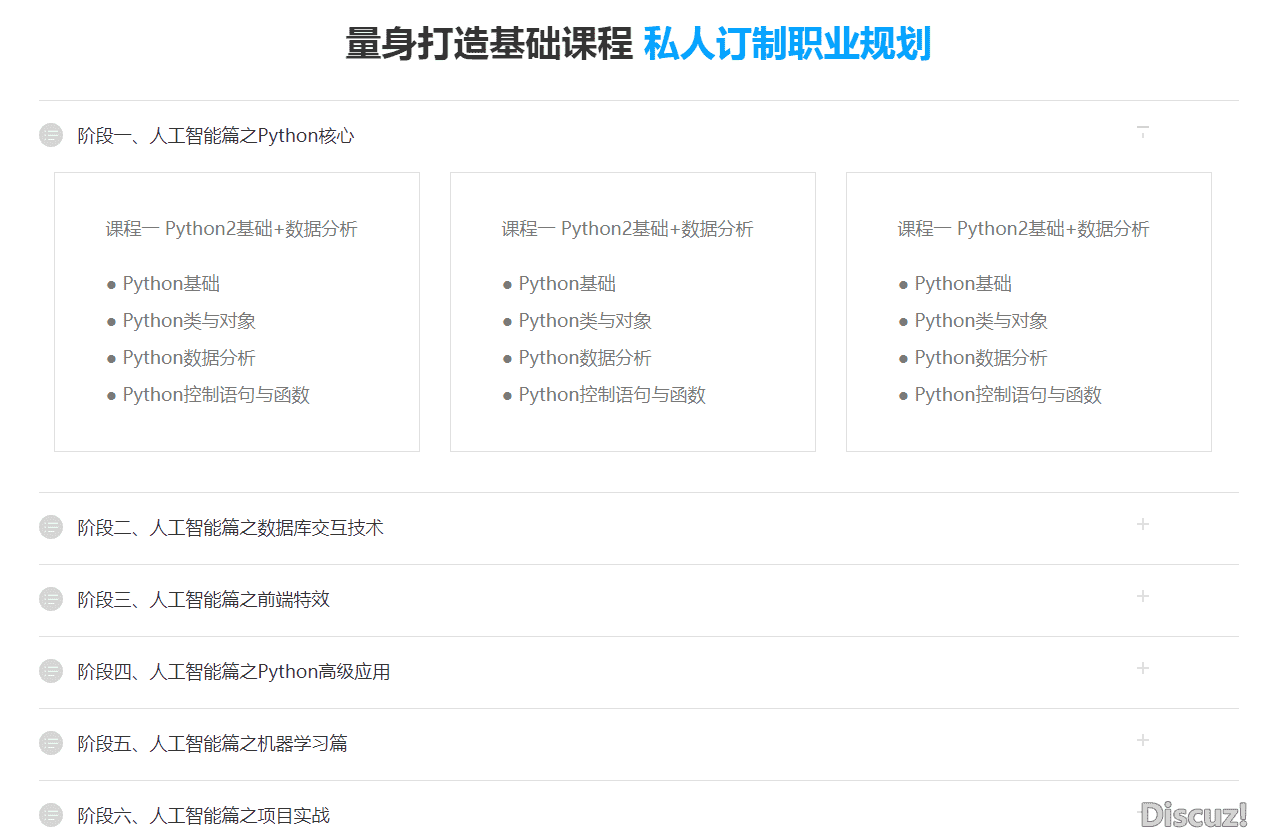
Task: Open the 阶段五、人工智能篇之机器学习篇 section
Action: 213,744
